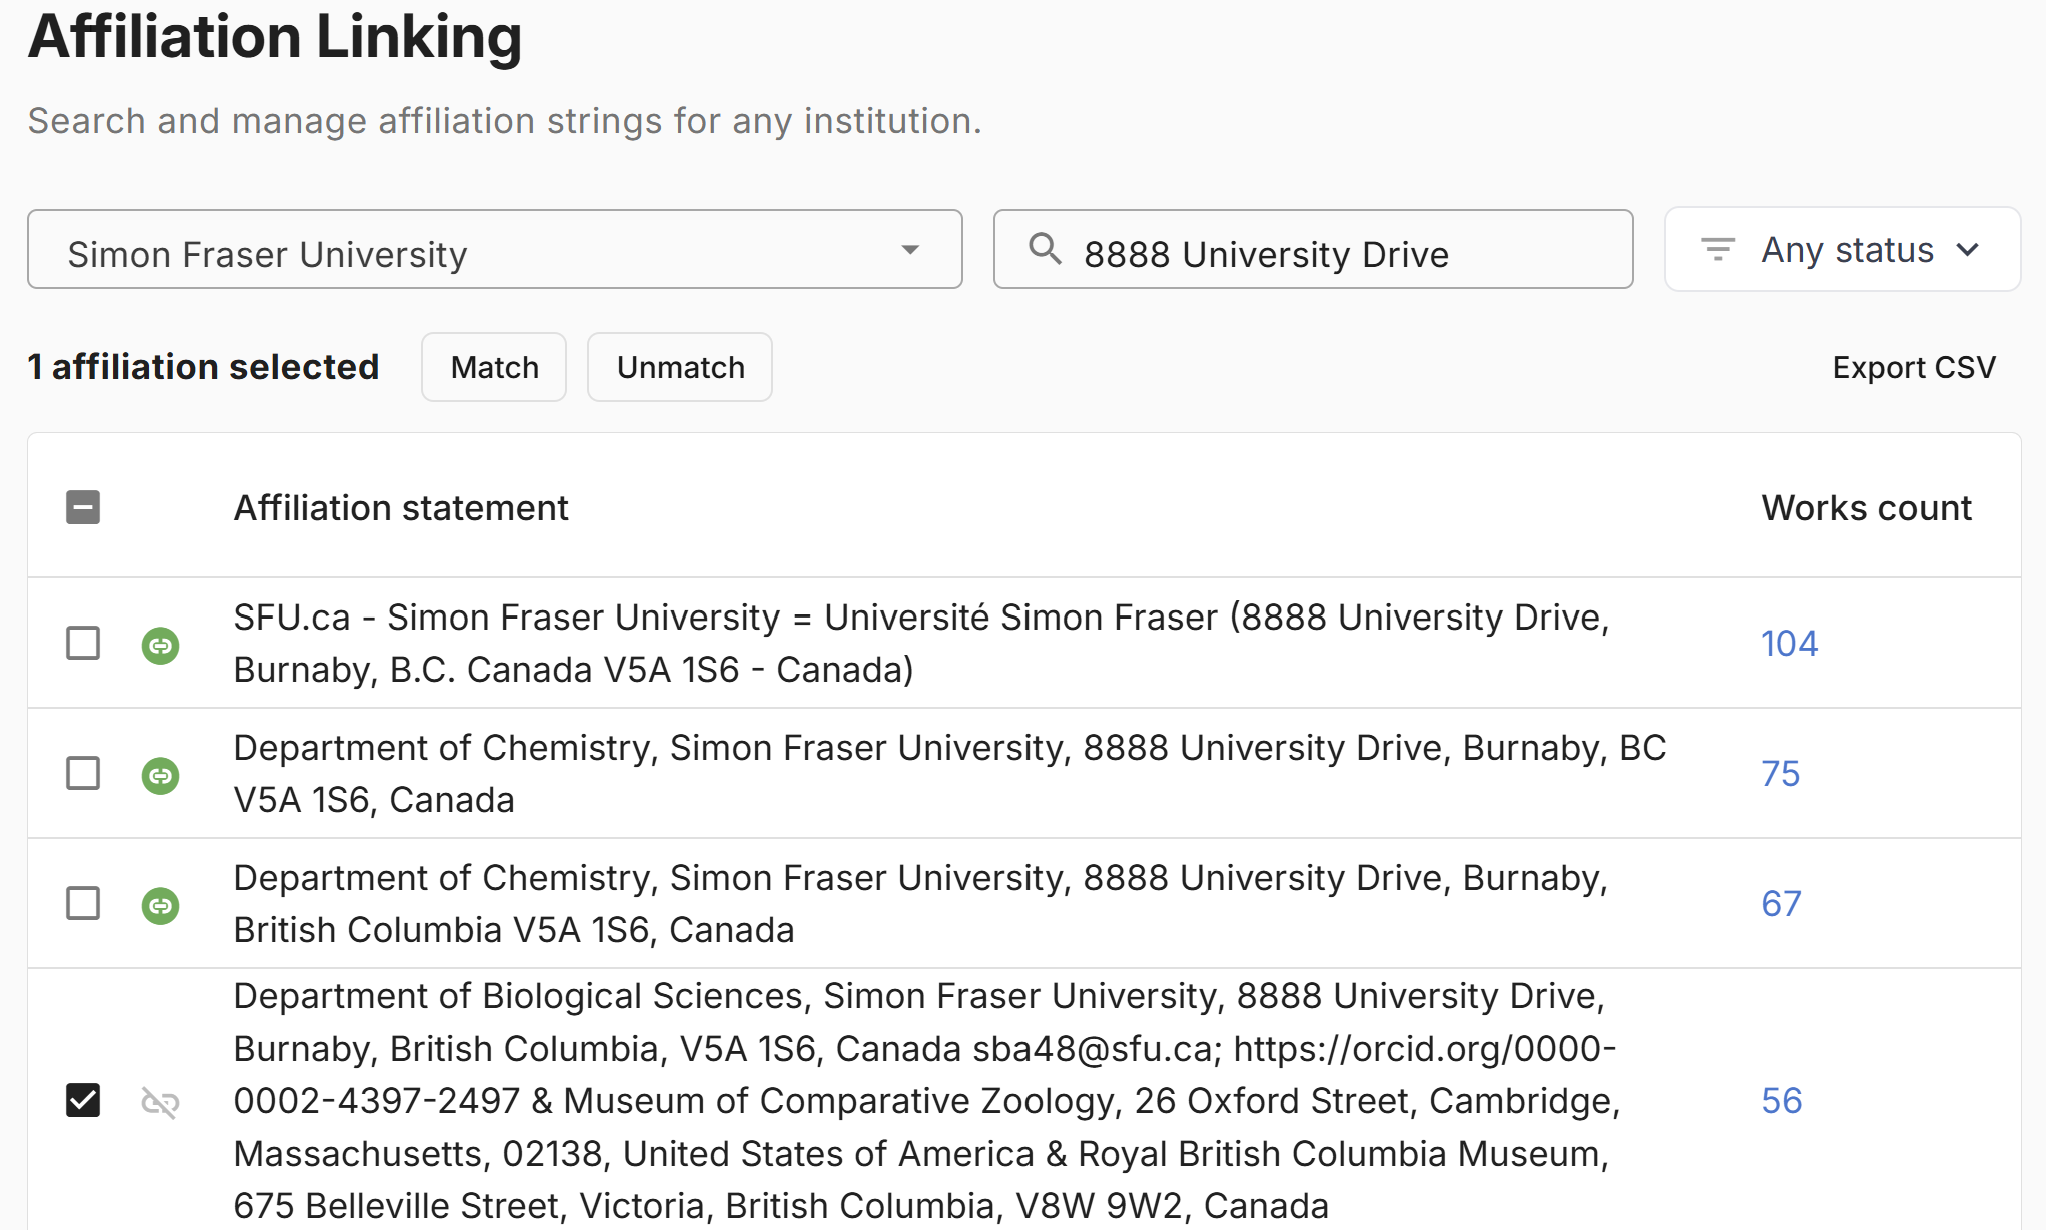Viewport: 2046px width, 1230px height.
Task: Toggle the select-all header checkbox
Action: [x=83, y=507]
